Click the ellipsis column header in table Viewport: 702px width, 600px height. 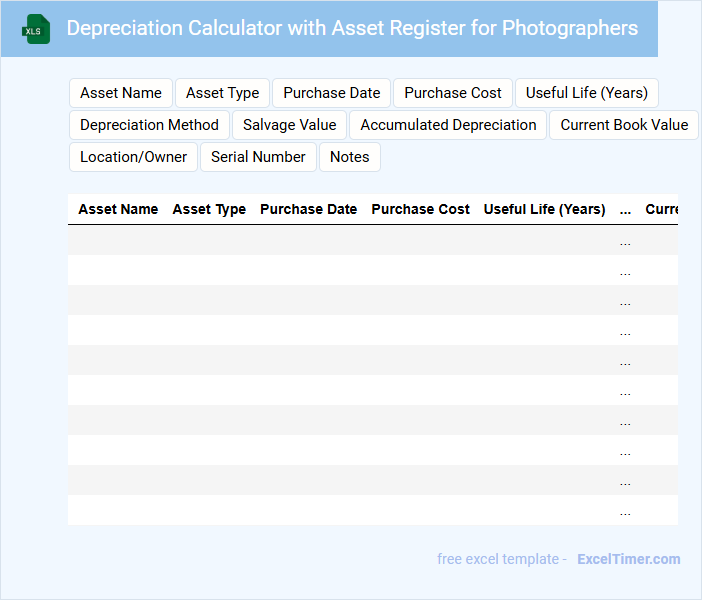[x=625, y=210]
